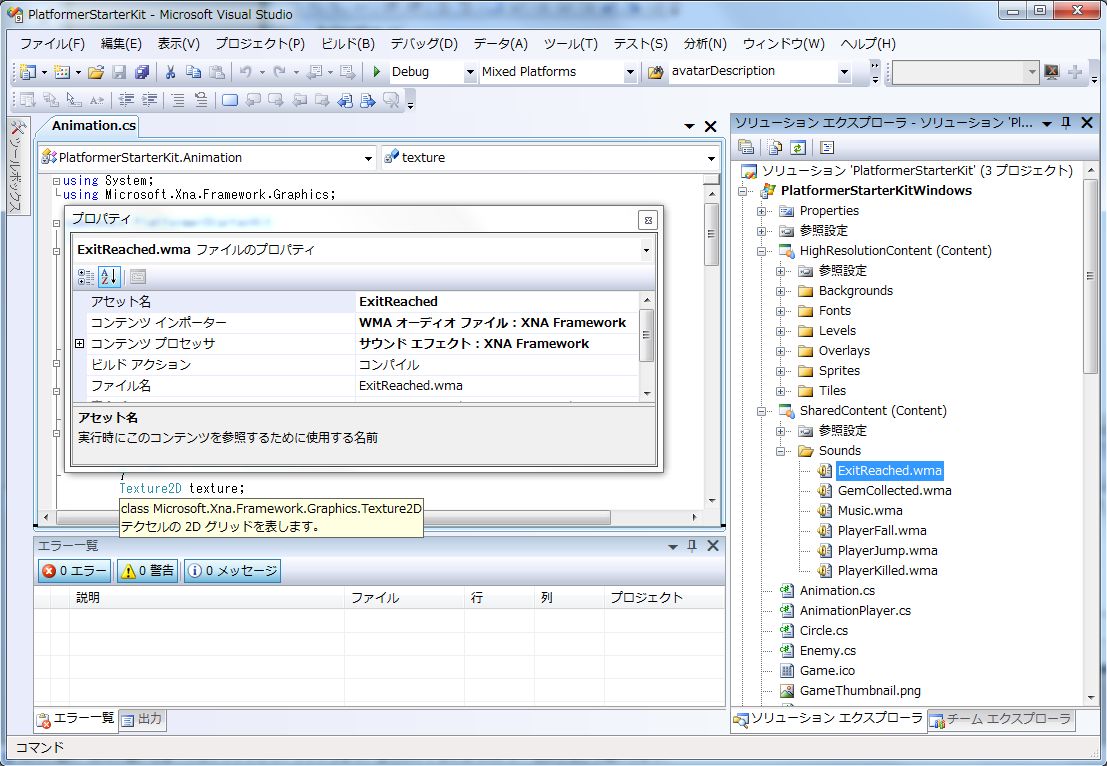Screen dimensions: 1107x766
Task: Expand the コンテンツ プロセッサ property row
Action: tap(80, 344)
